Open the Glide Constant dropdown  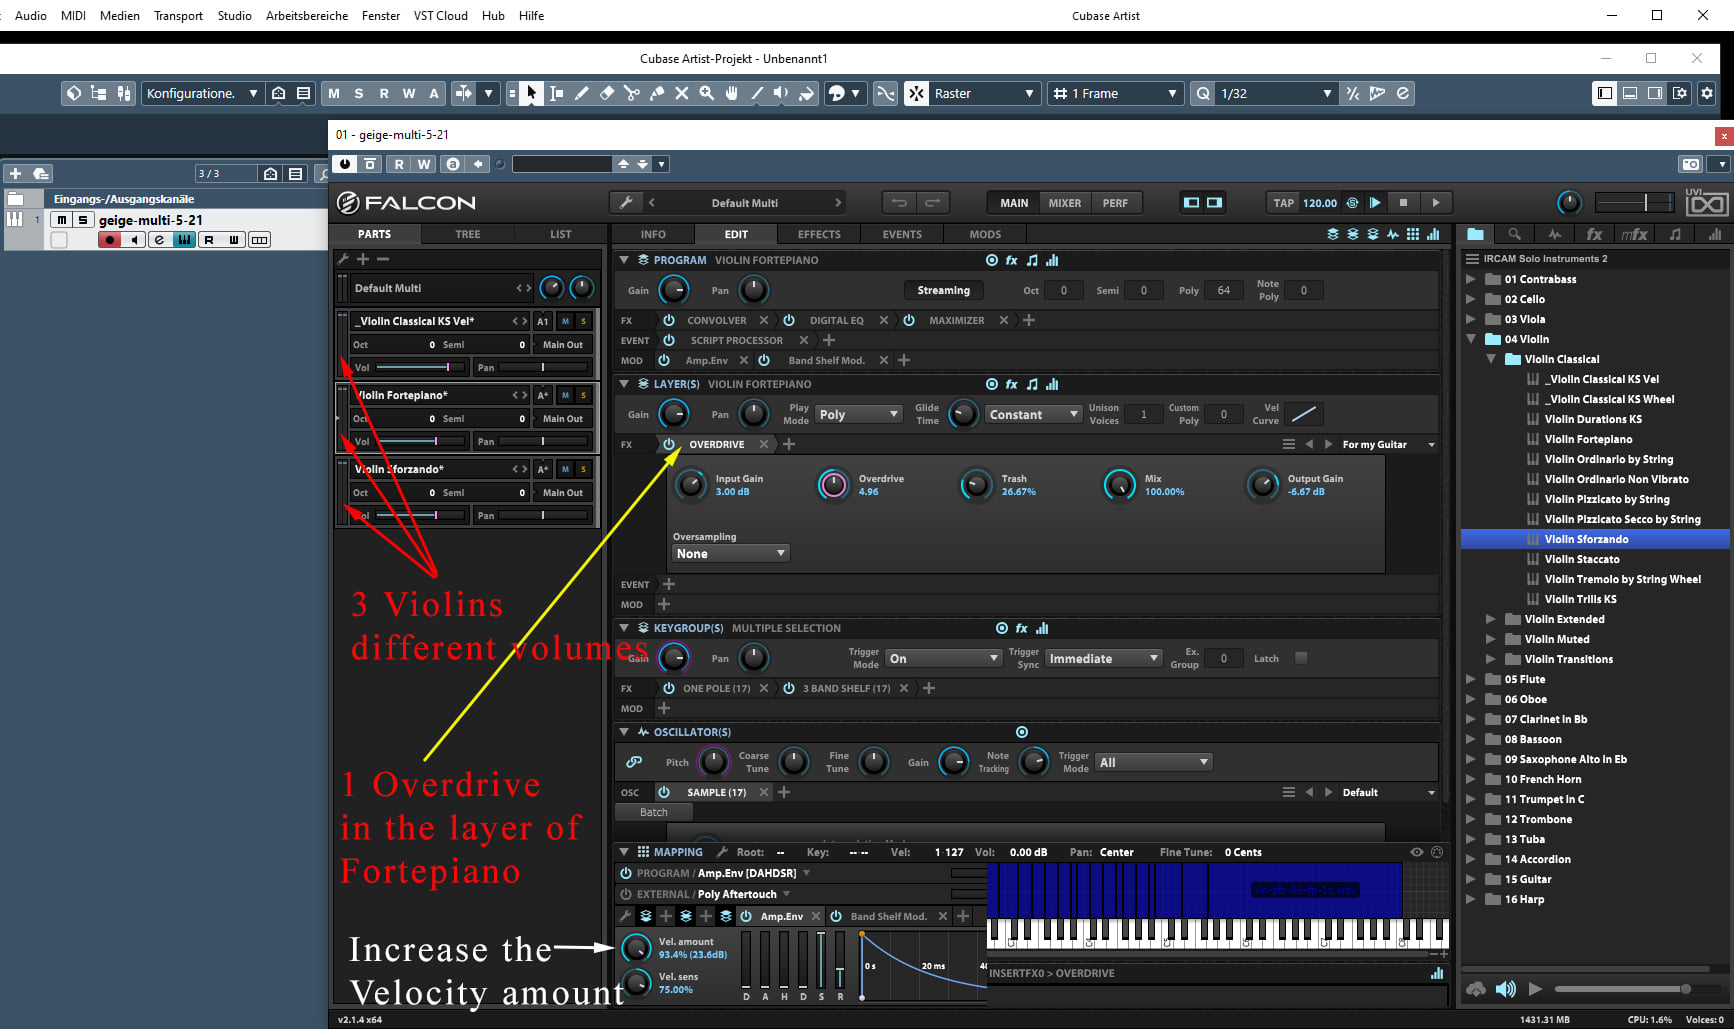pyautogui.click(x=1033, y=414)
